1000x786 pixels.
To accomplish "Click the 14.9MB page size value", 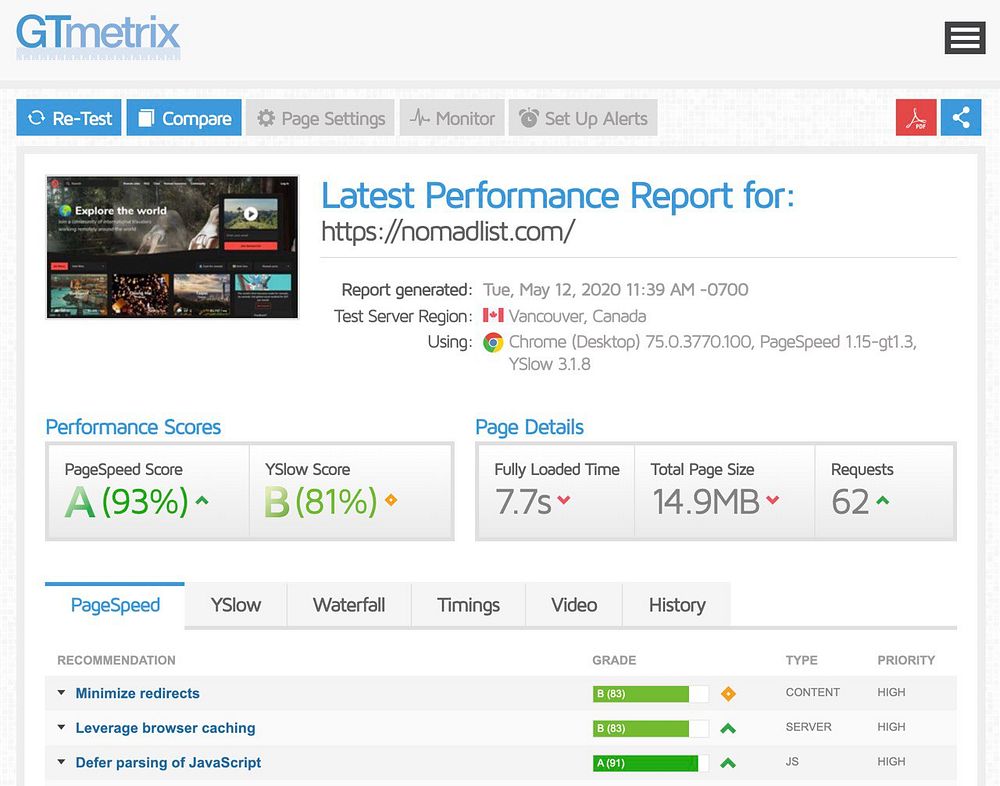I will tap(705, 501).
